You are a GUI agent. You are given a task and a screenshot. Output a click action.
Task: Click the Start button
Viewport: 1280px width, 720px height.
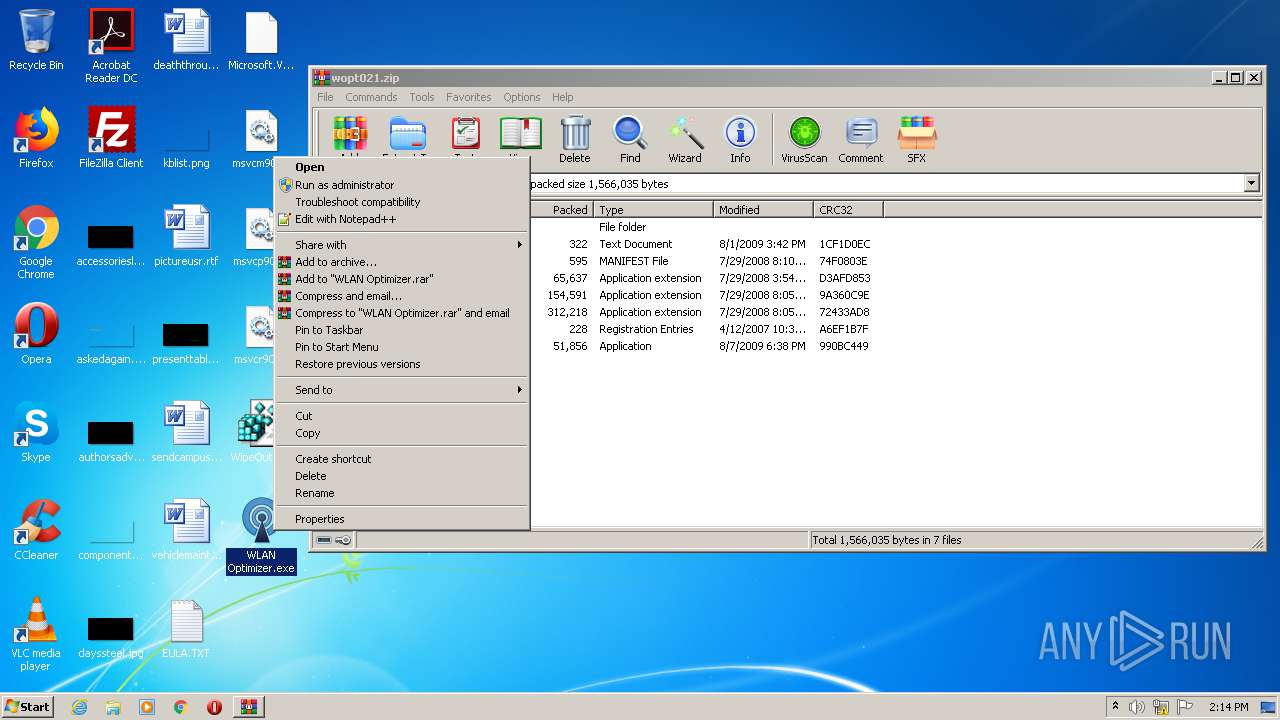coord(27,707)
